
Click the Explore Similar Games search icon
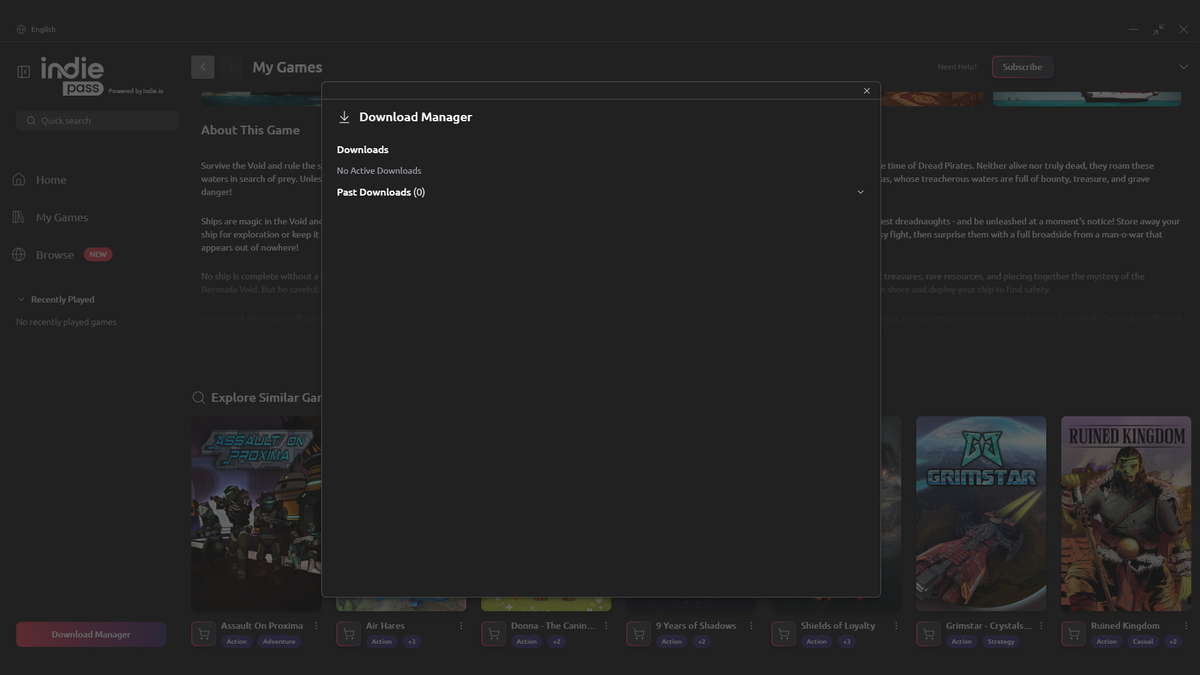pos(199,397)
